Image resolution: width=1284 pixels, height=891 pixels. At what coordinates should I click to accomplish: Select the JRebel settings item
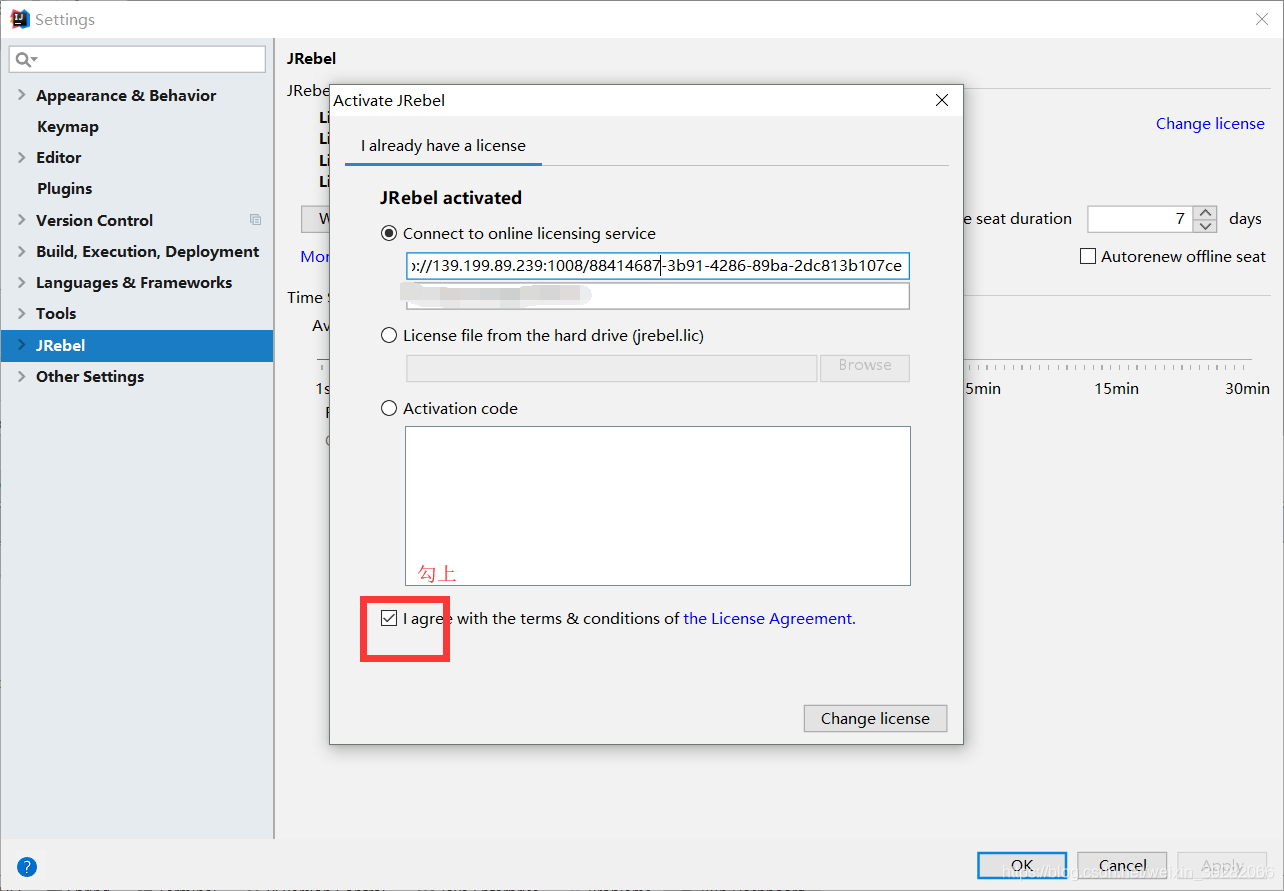coord(137,345)
